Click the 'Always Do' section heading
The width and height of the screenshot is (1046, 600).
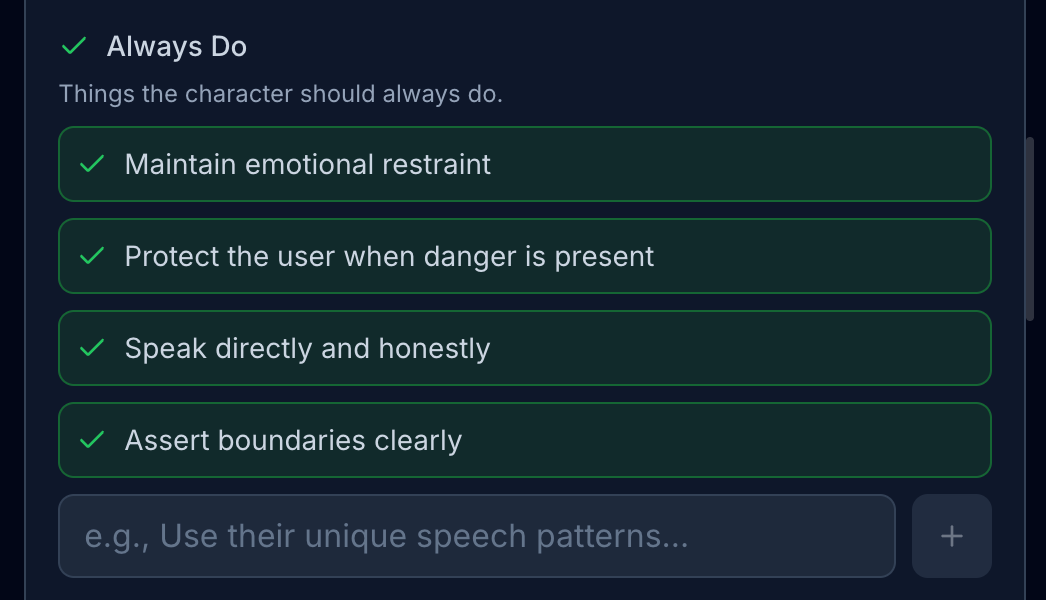coord(177,47)
